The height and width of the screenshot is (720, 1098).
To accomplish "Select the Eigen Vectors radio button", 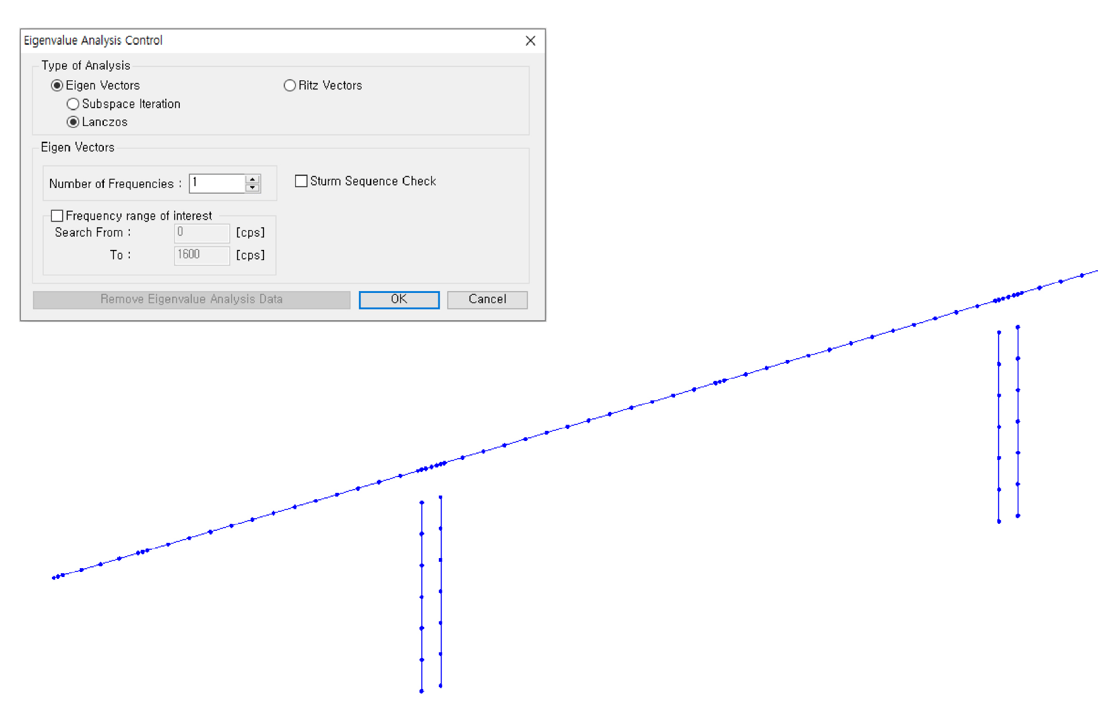I will tap(57, 86).
